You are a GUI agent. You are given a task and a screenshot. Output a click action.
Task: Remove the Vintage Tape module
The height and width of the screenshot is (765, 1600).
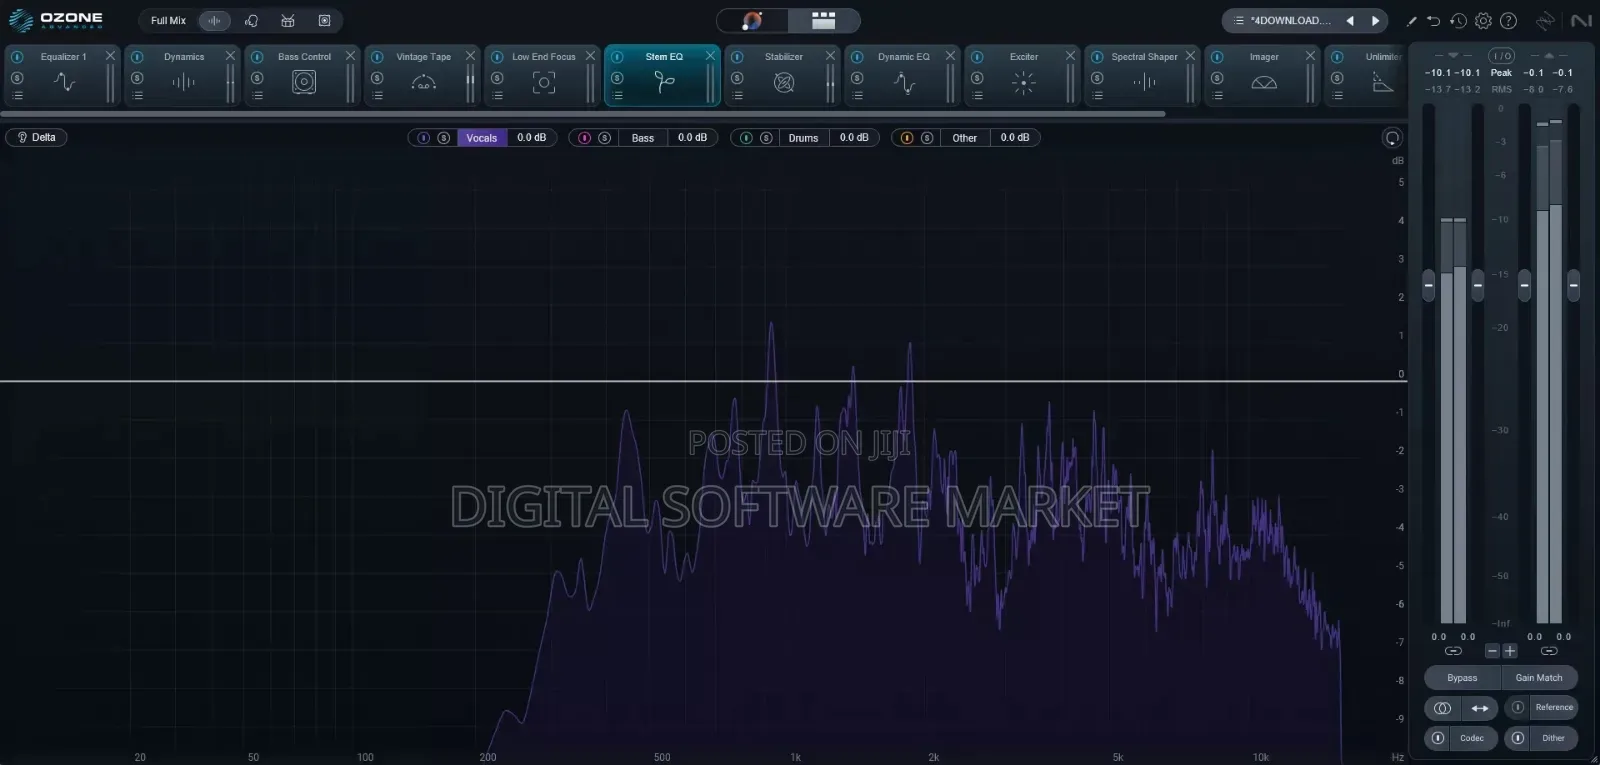tap(470, 56)
